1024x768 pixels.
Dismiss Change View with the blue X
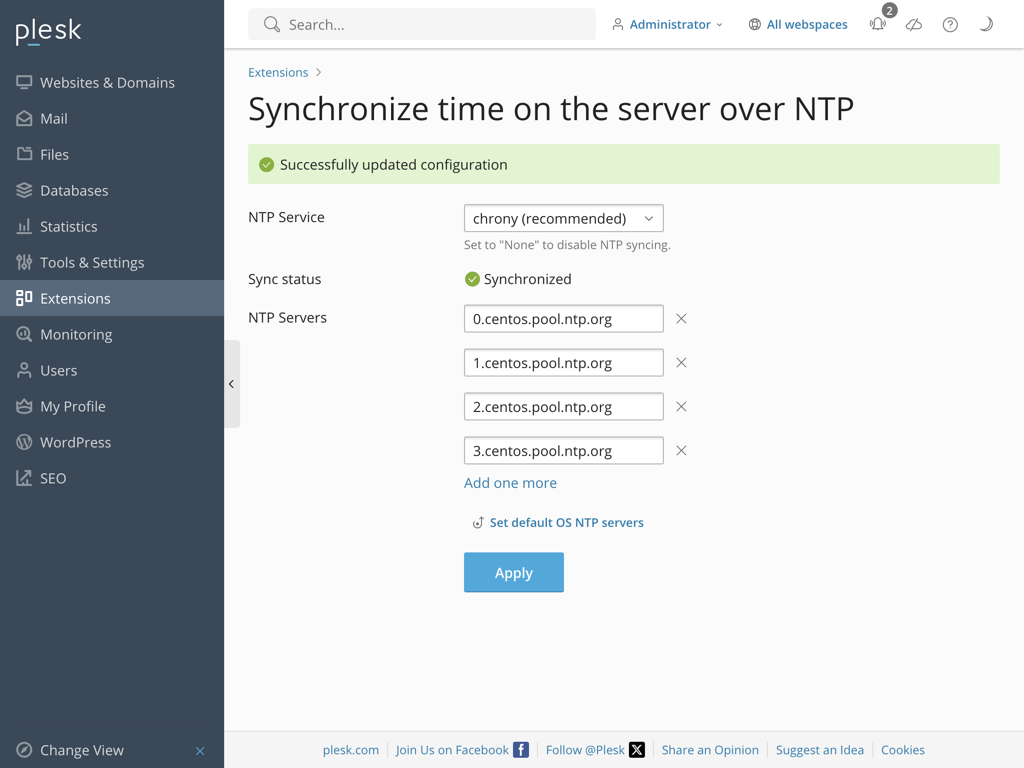tap(200, 750)
